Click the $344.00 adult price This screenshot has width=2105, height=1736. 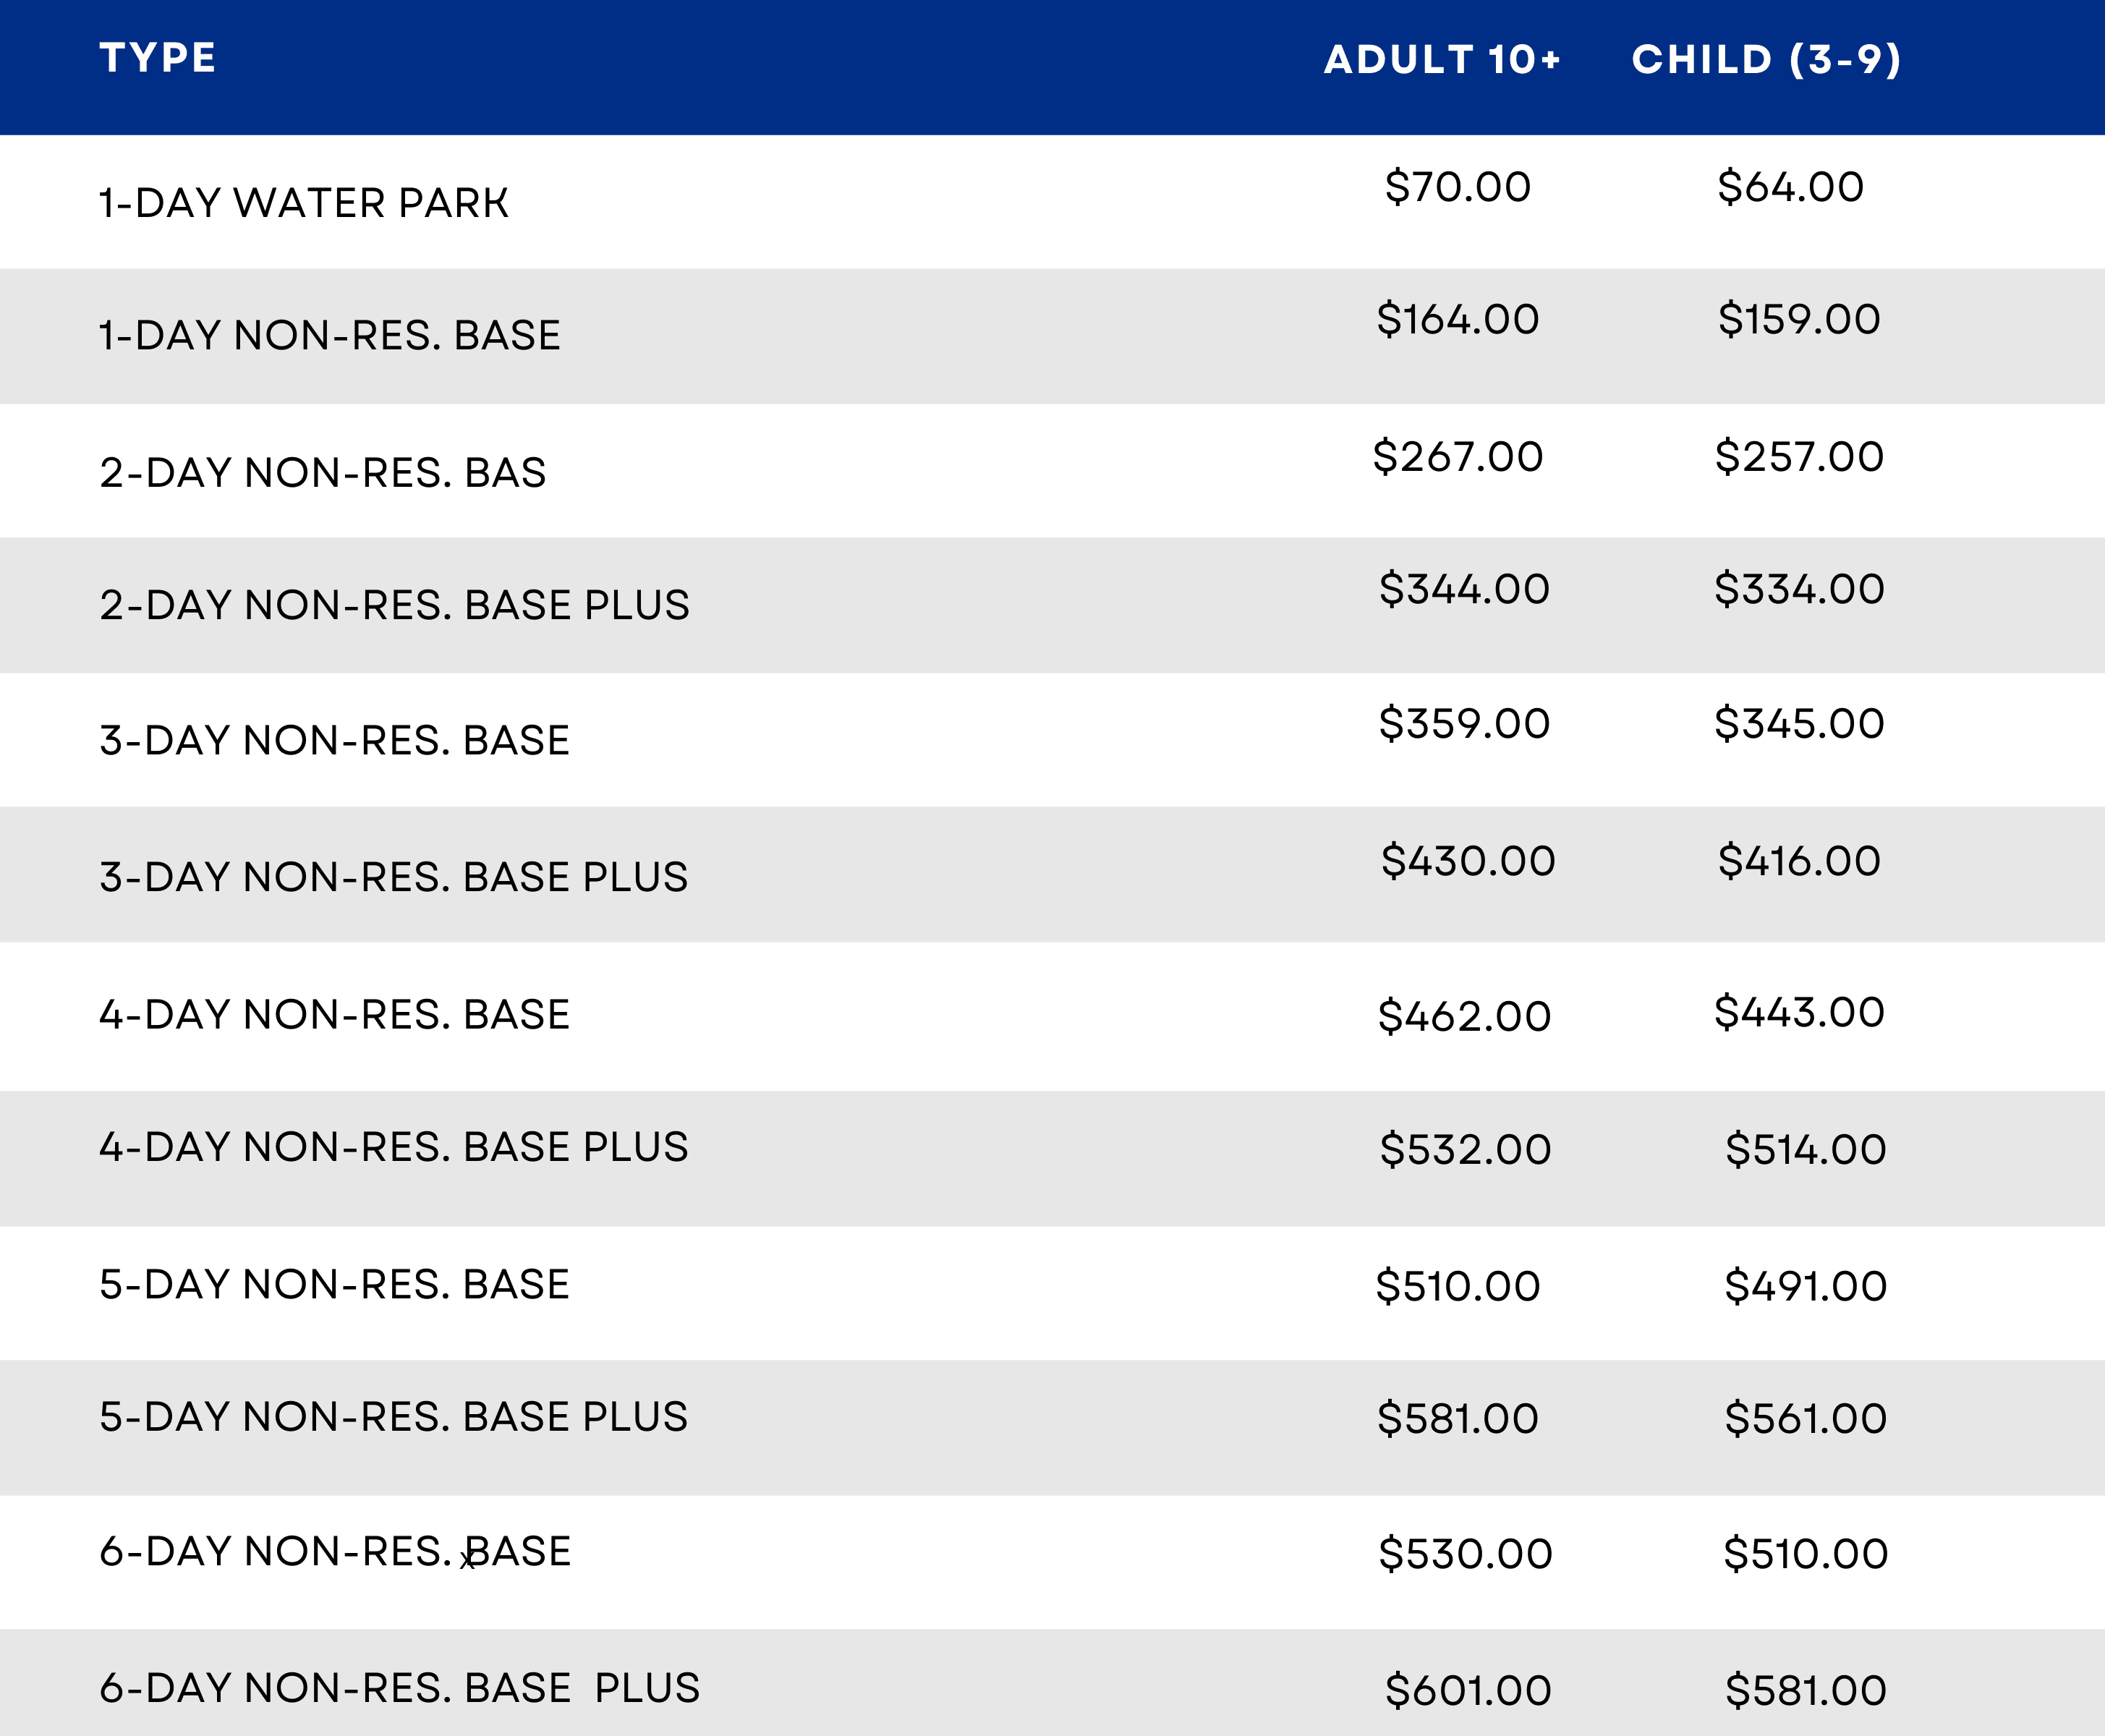(x=1465, y=589)
